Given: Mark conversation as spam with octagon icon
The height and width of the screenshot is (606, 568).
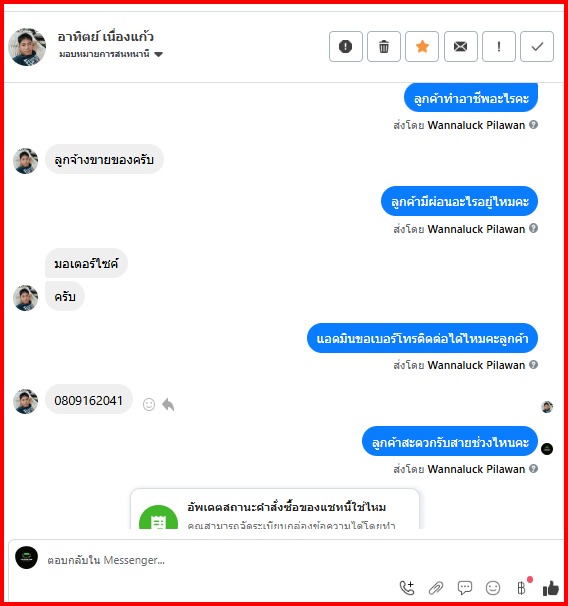Looking at the screenshot, I should coord(345,47).
